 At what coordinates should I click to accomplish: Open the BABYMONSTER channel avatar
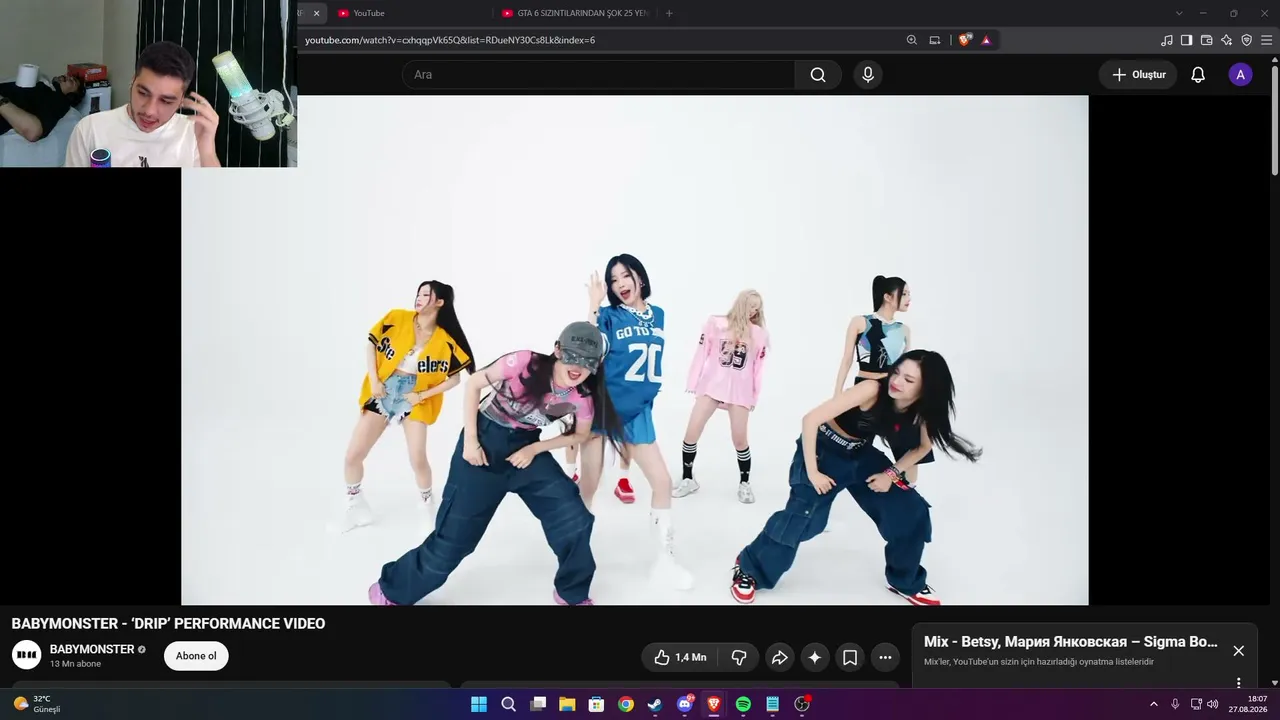27,655
